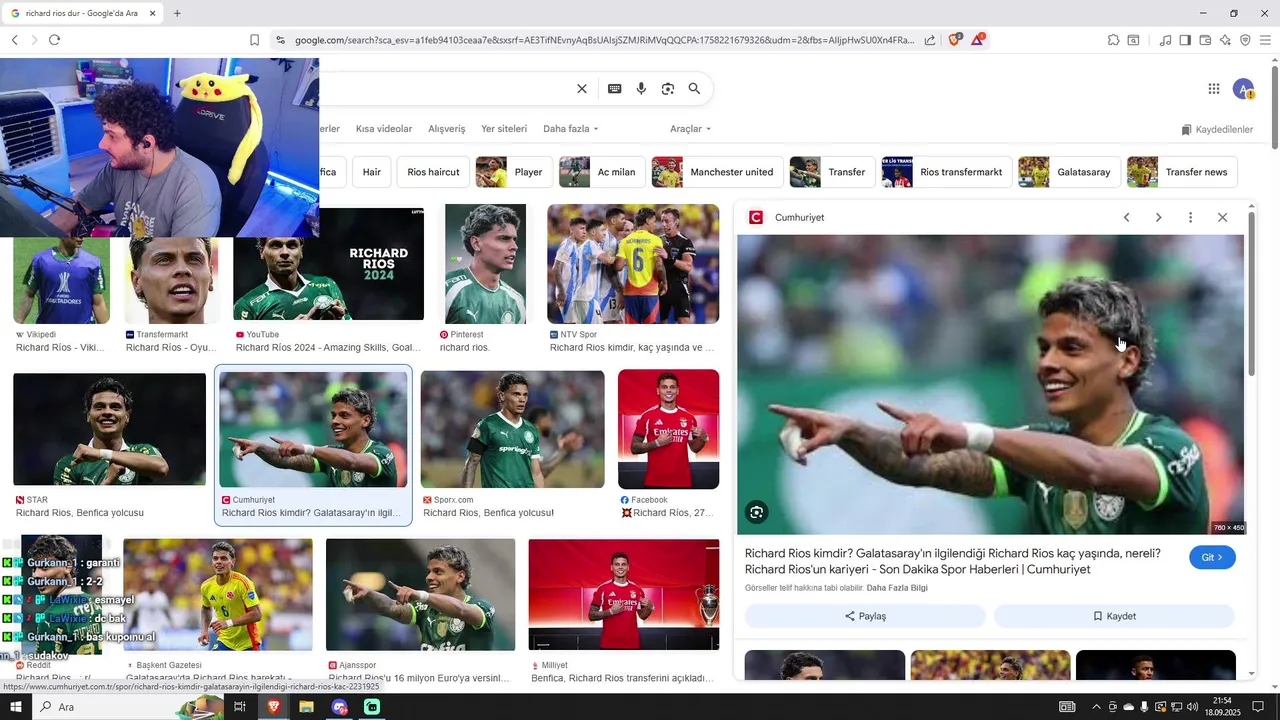Open a new browser tab
Screen dimensions: 1280x720
click(177, 13)
